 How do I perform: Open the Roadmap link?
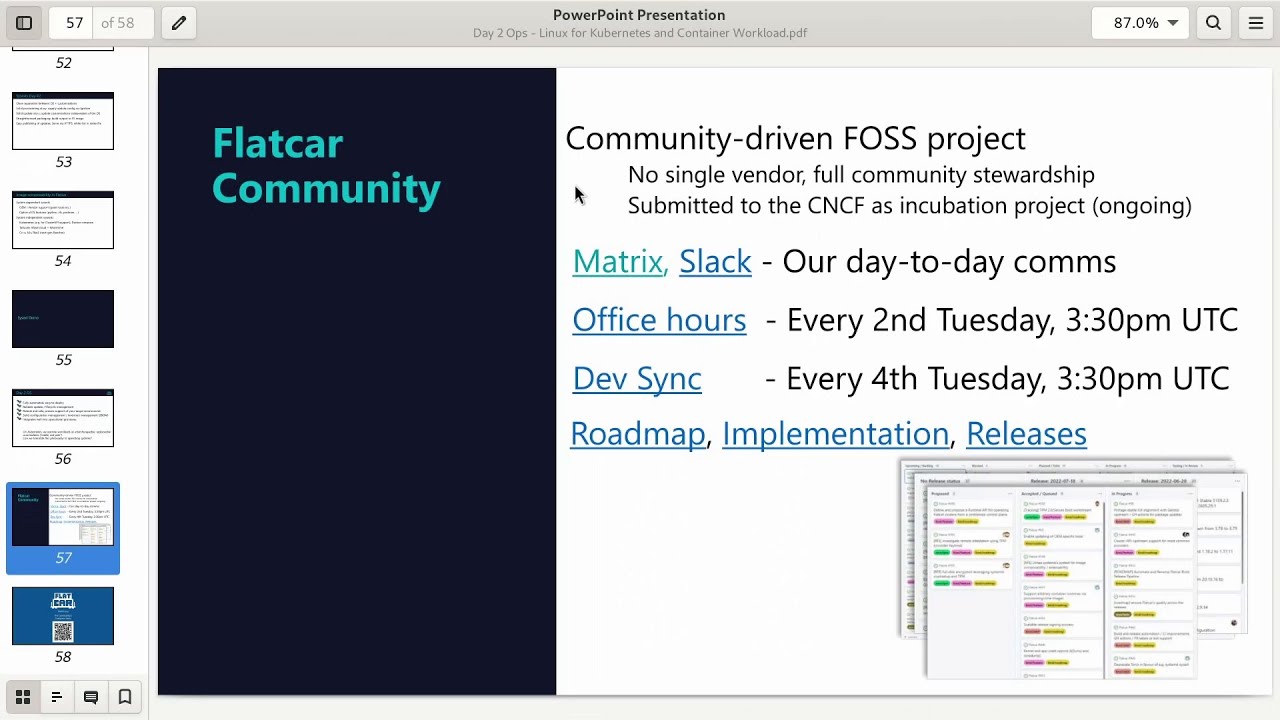637,434
